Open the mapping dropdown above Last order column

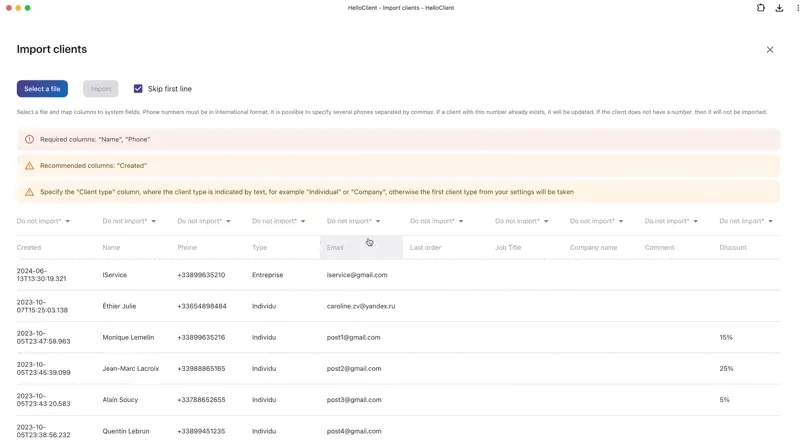437,221
